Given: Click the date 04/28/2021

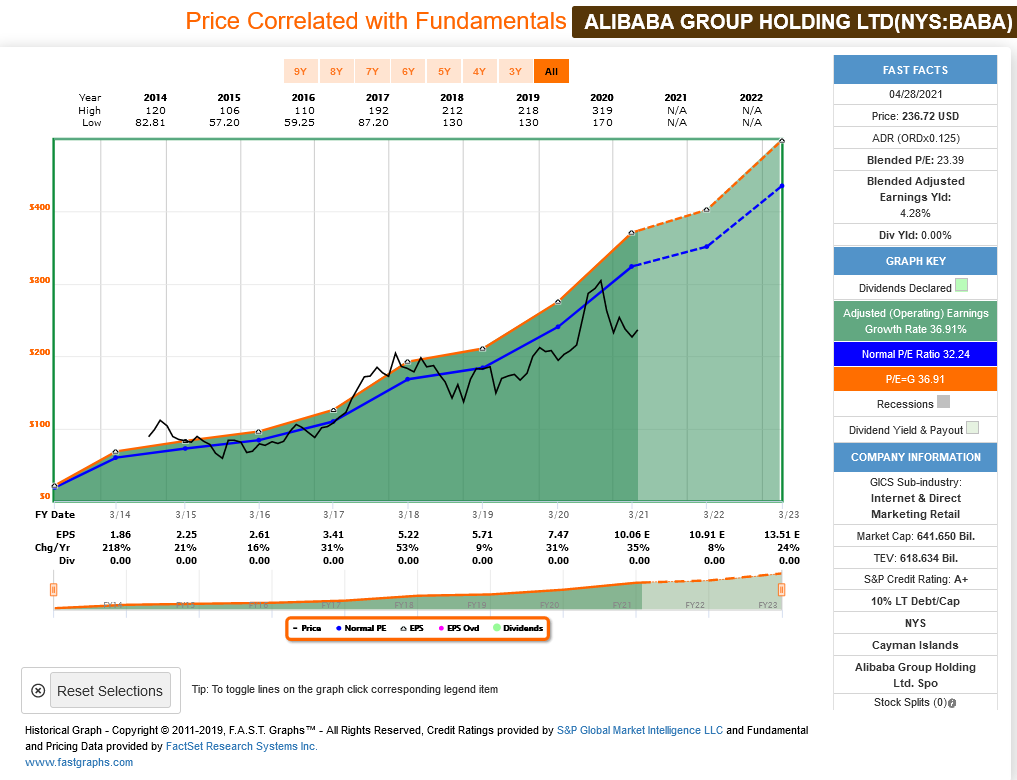Looking at the screenshot, I should (915, 94).
